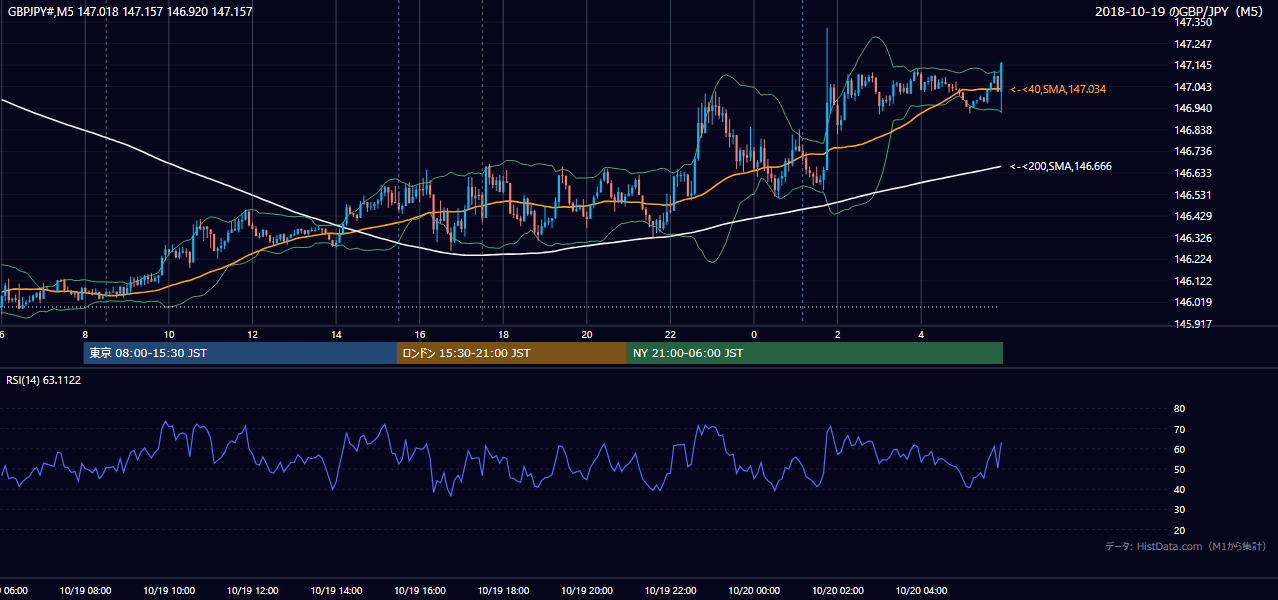Select price level 146.940
Image resolution: width=1278 pixels, height=600 pixels.
[1195, 108]
